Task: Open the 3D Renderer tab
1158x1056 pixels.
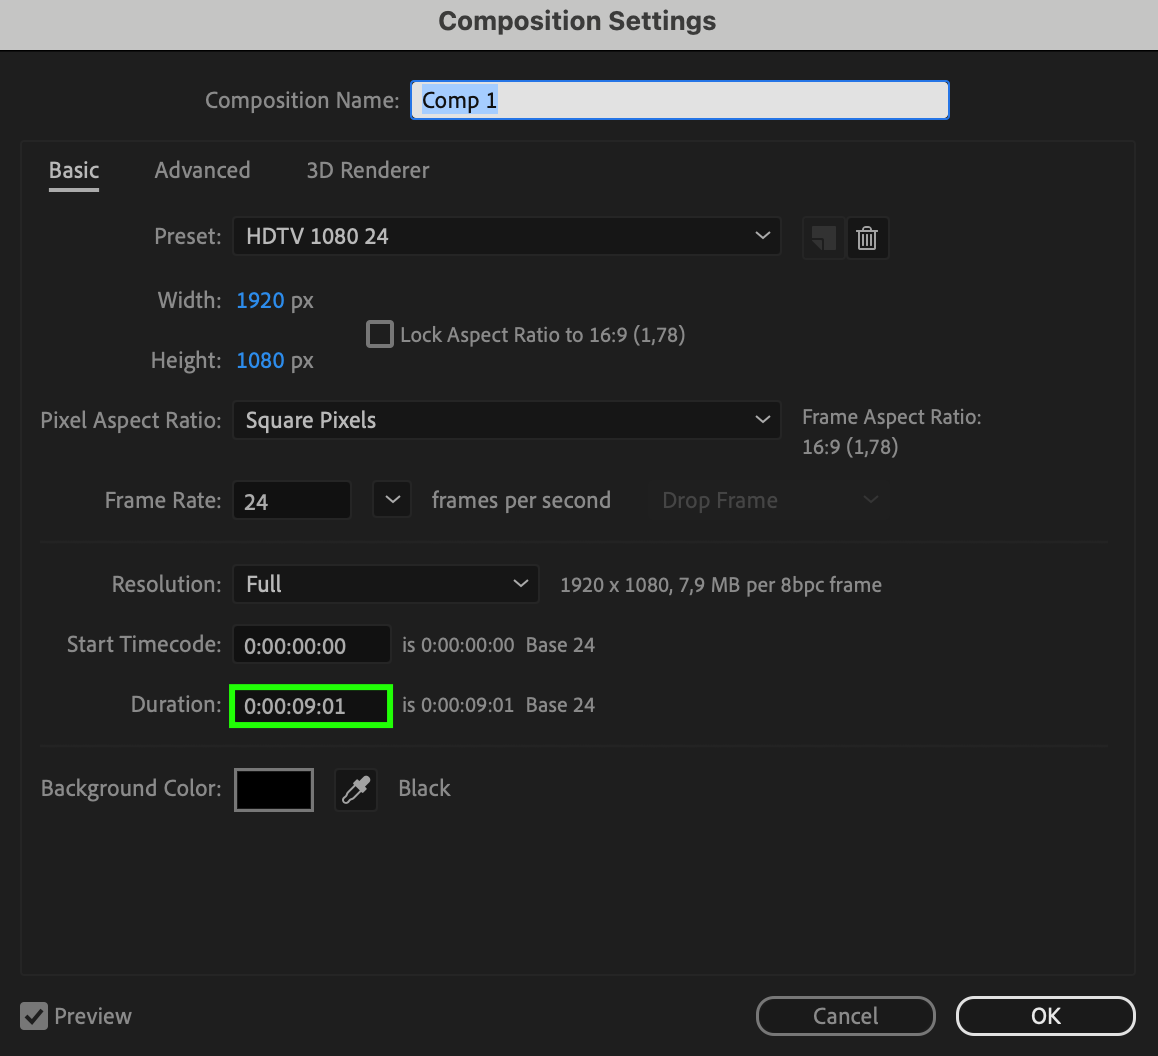Action: 367,170
